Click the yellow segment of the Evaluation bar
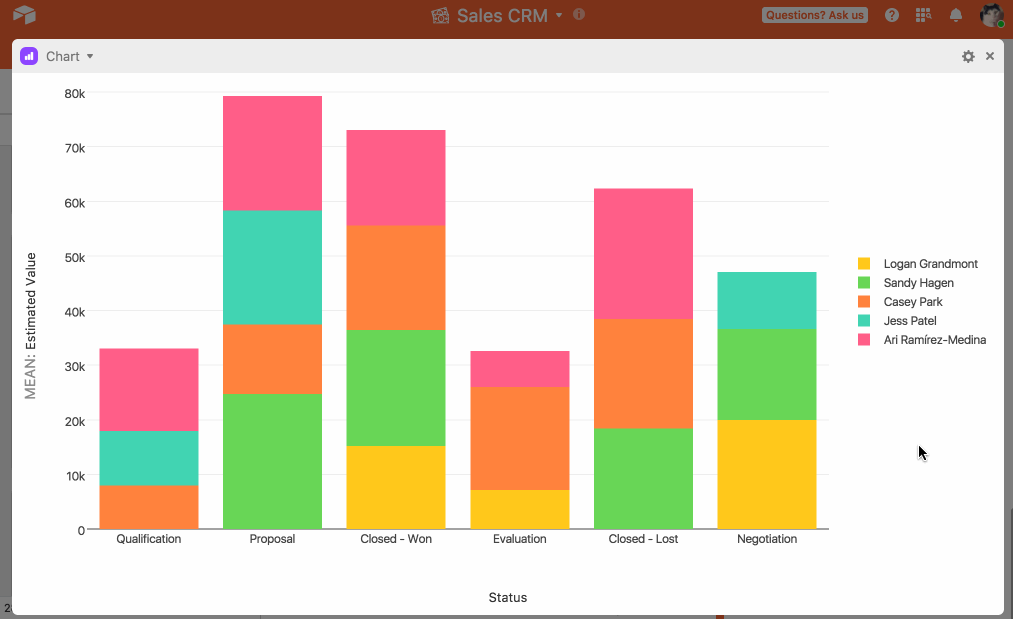 pos(519,510)
